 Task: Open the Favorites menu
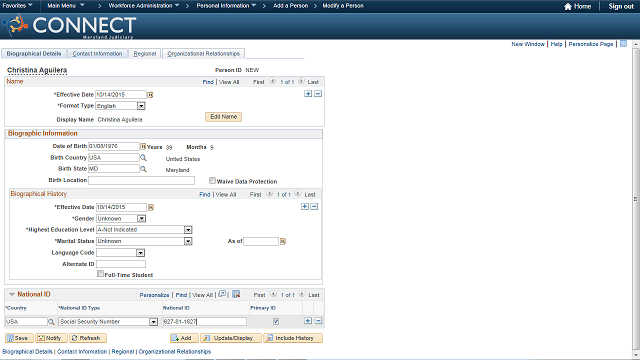coord(17,6)
